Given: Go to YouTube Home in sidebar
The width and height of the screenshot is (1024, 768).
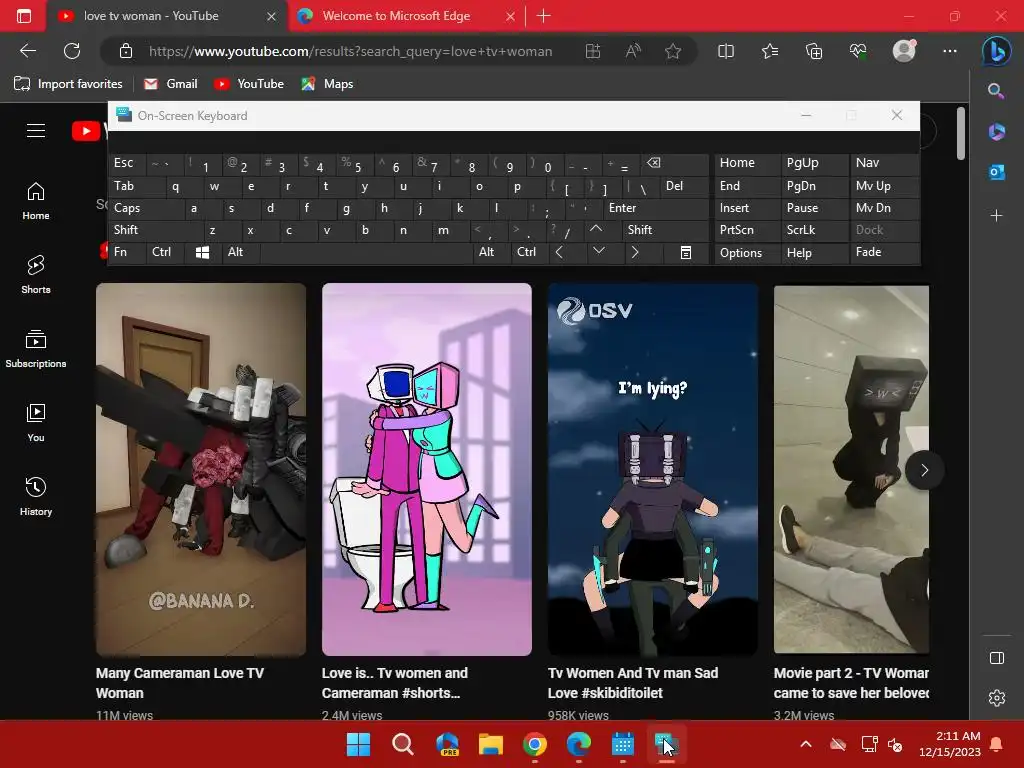Looking at the screenshot, I should [36, 201].
